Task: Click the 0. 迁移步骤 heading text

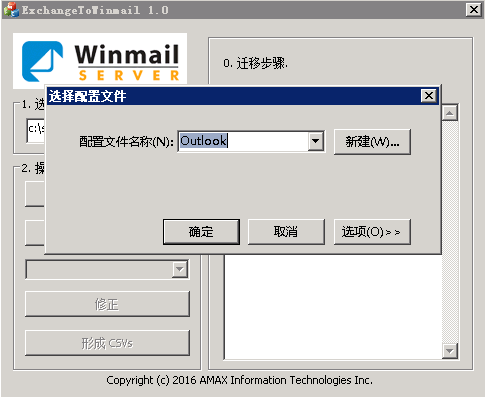Action: (x=255, y=63)
